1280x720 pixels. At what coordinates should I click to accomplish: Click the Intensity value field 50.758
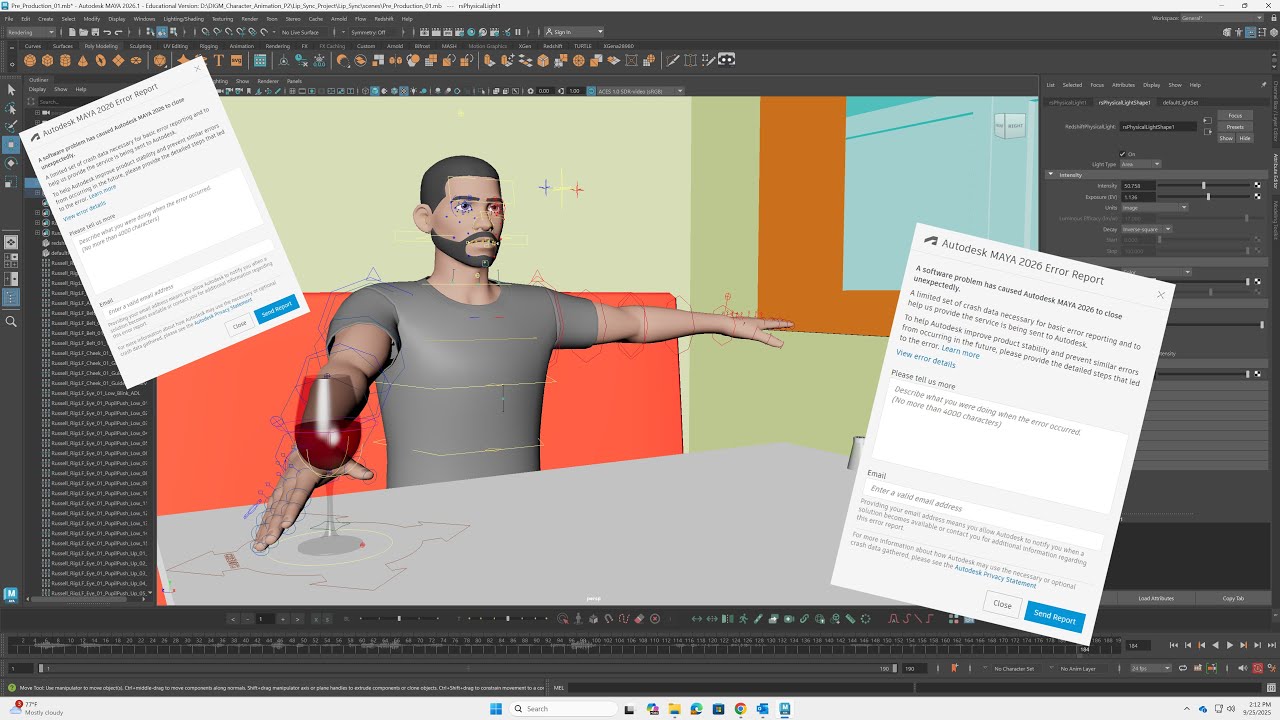(x=1138, y=186)
